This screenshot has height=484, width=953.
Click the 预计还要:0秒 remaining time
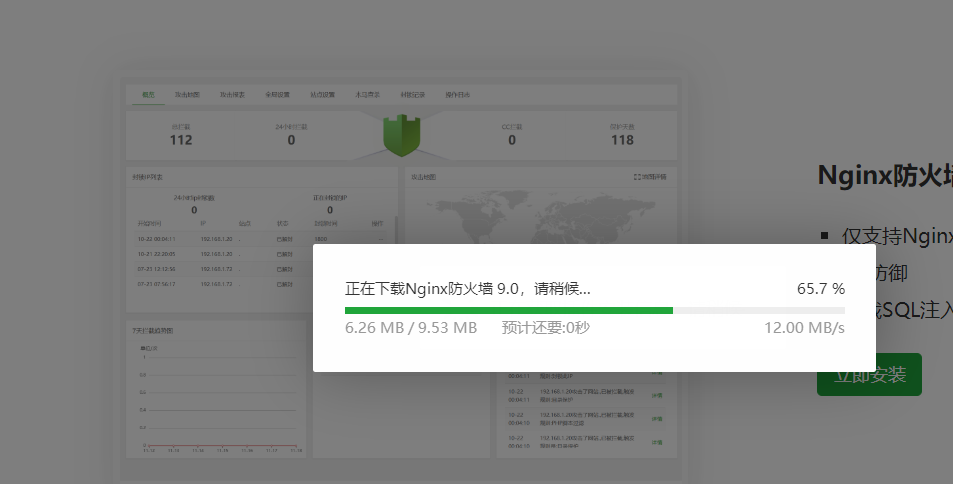[545, 328]
